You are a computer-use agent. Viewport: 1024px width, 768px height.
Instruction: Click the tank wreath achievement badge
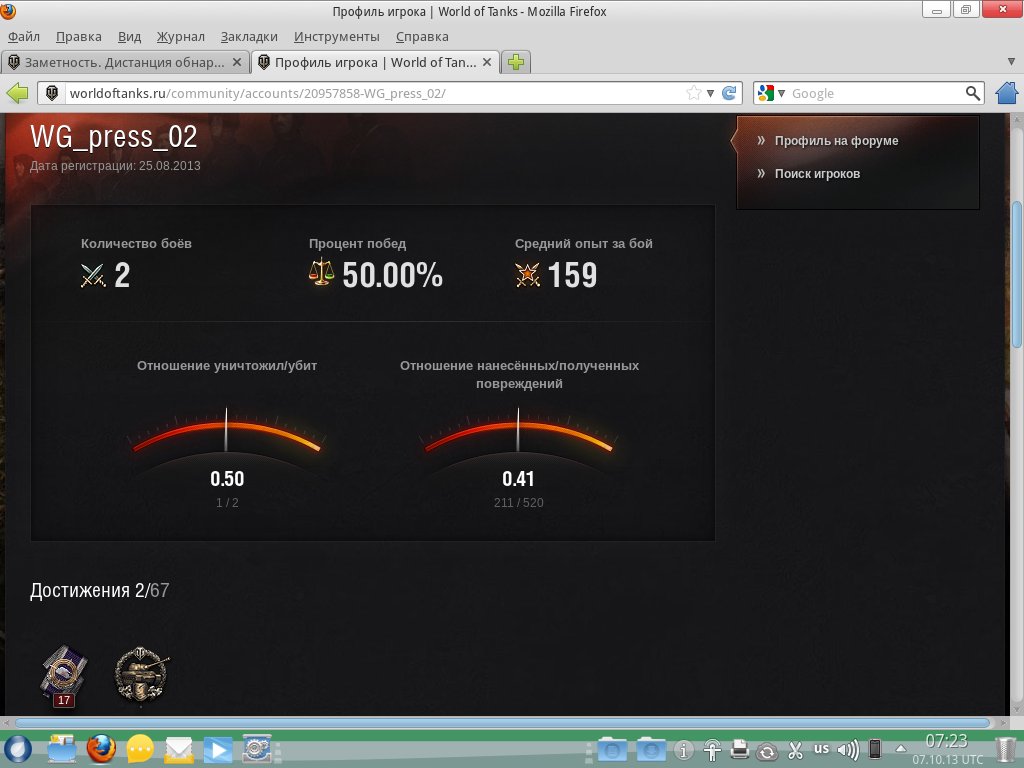[141, 674]
